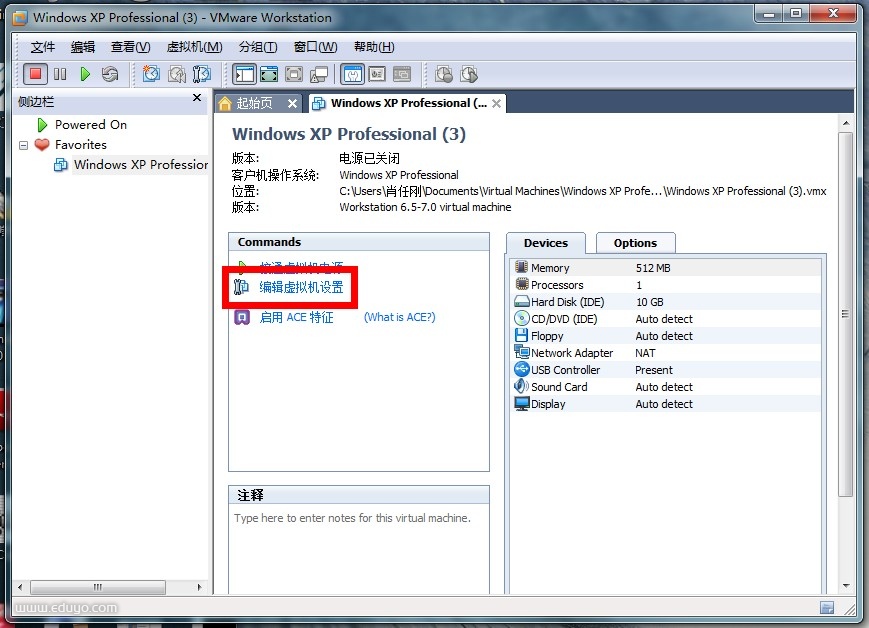Viewport: 869px width, 628px height.
Task: Click 编辑虚拟机设置 link
Action: coord(301,288)
